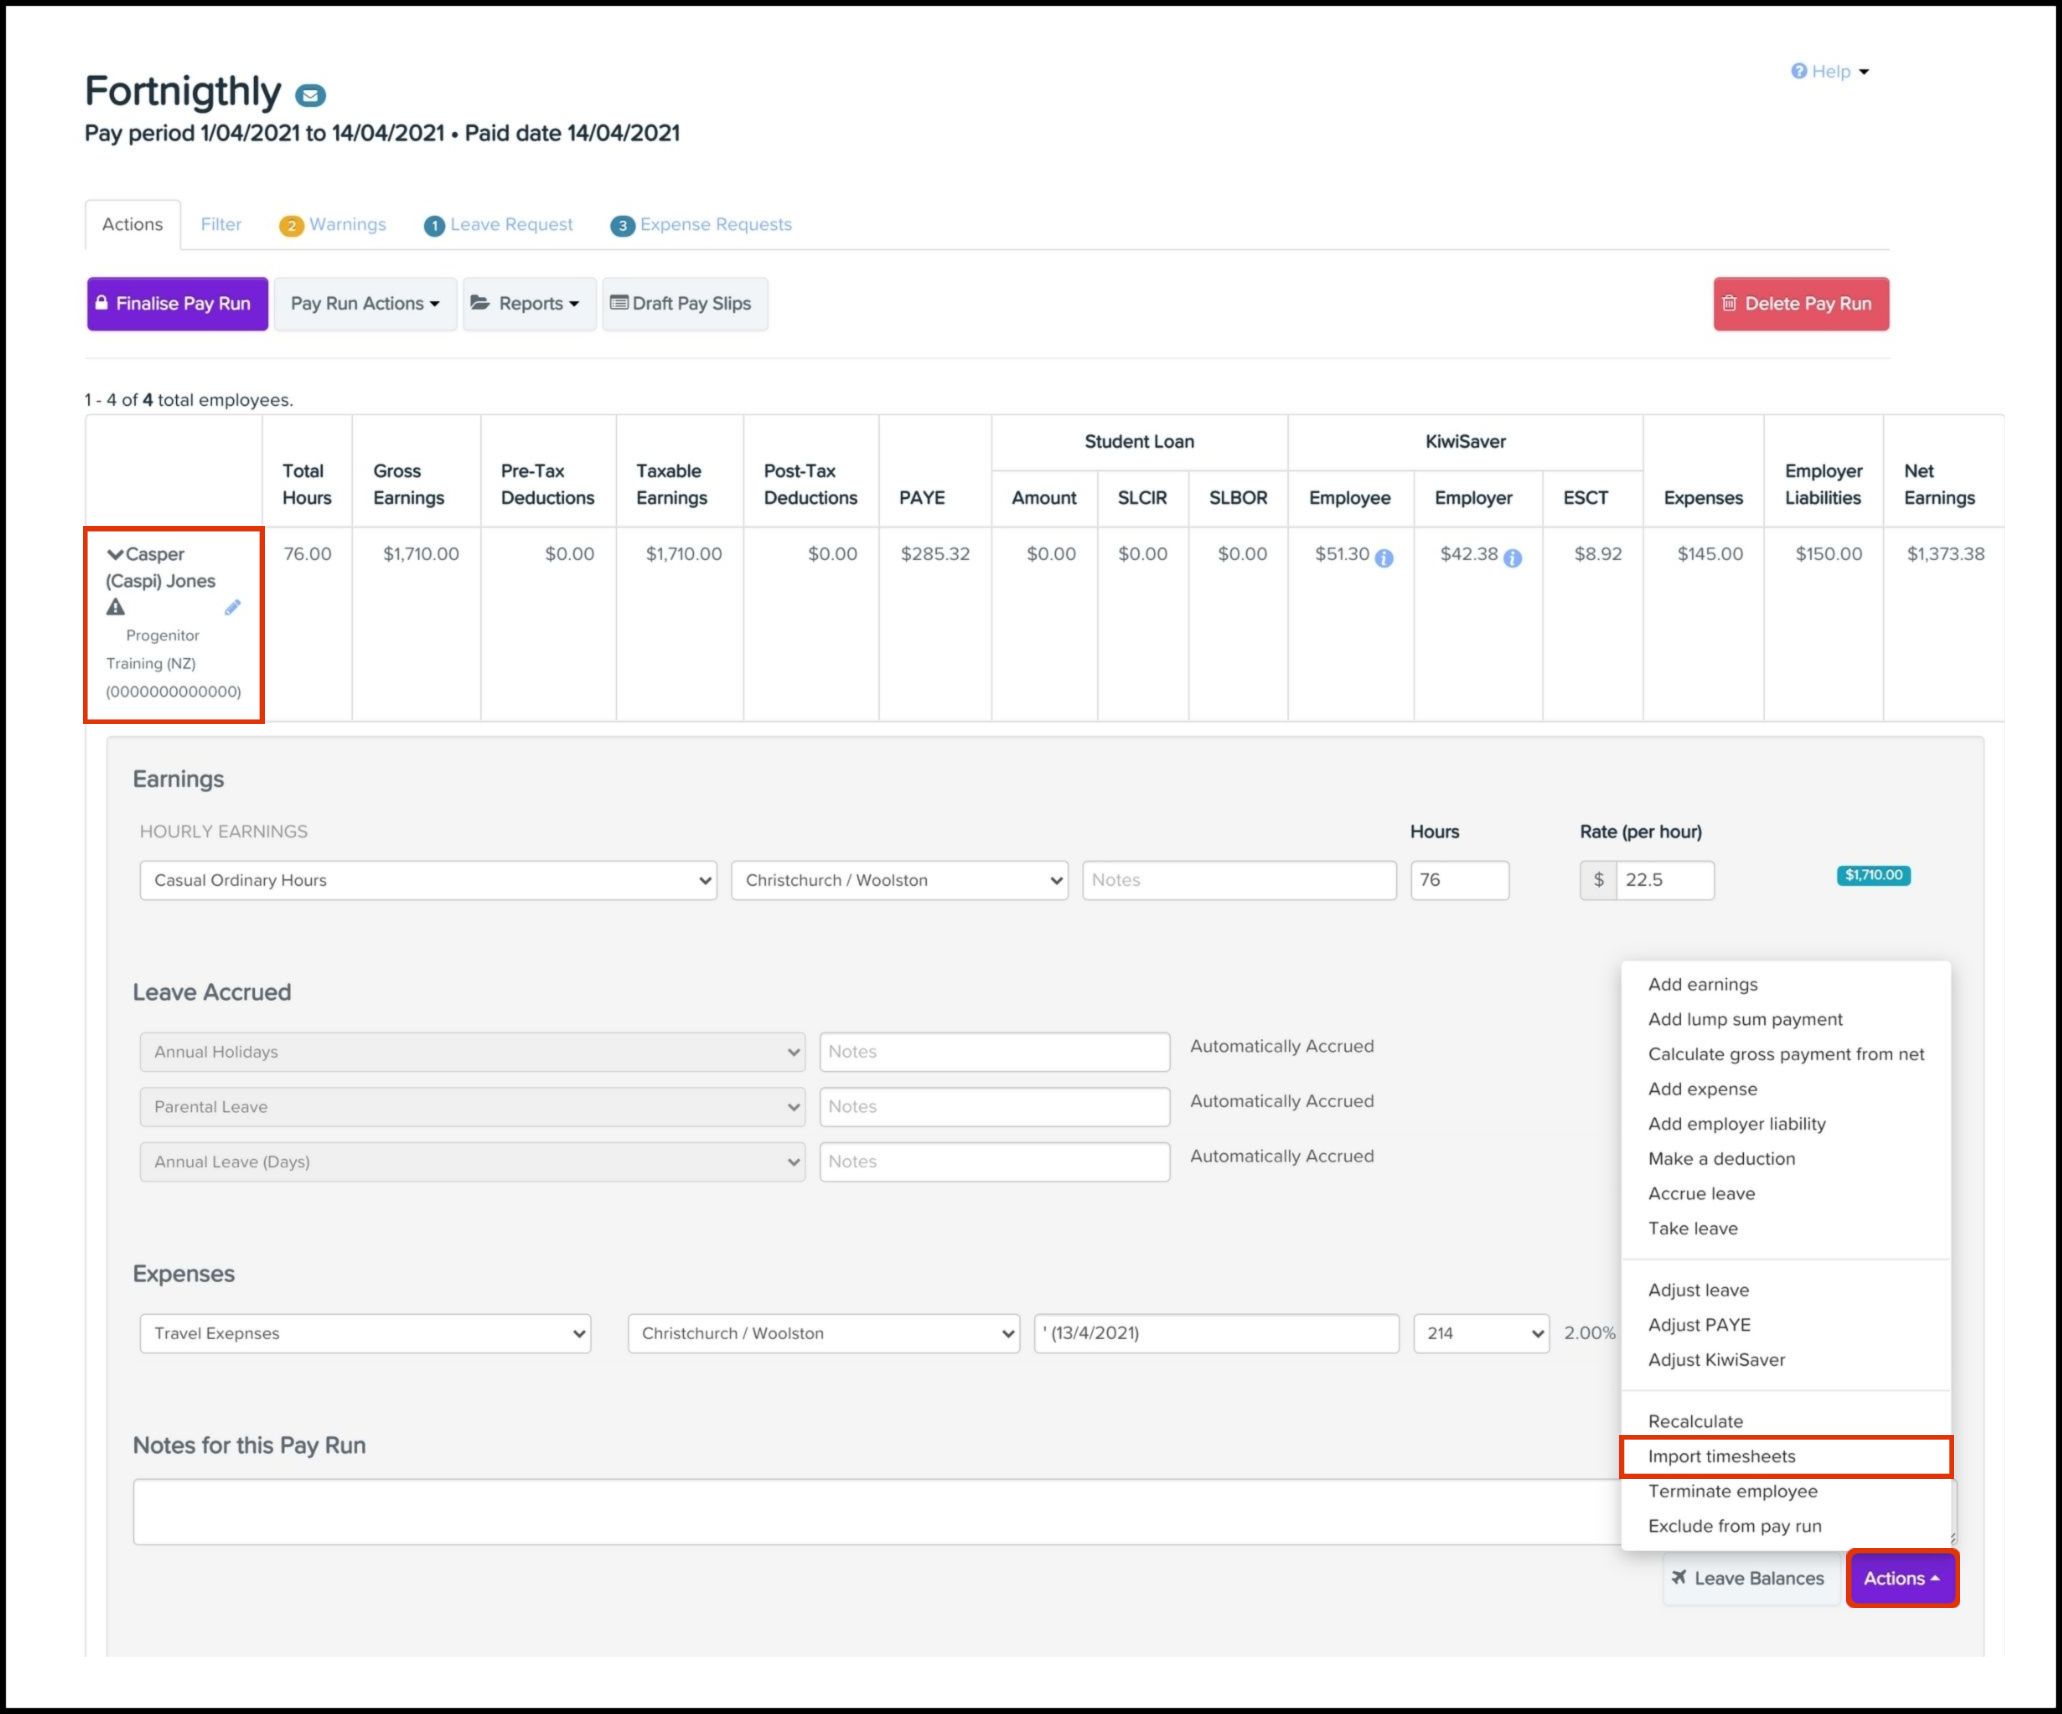Screen dimensions: 2062x1714
Task: Click the red Delete Pay Run button
Action: tap(1800, 303)
